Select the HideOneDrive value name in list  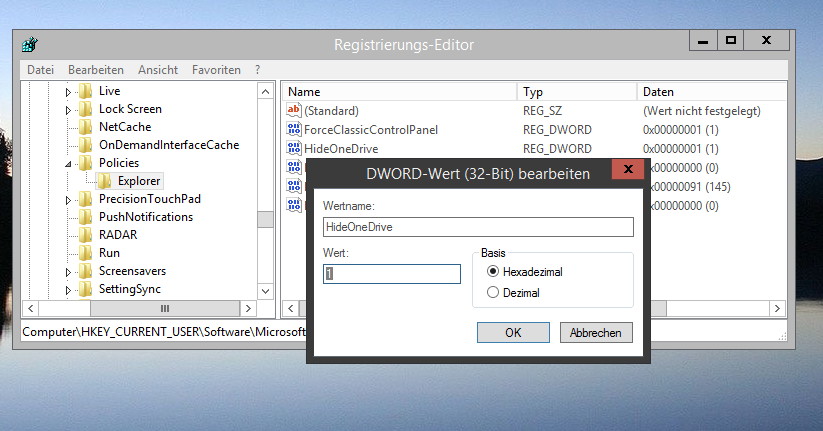[x=341, y=149]
